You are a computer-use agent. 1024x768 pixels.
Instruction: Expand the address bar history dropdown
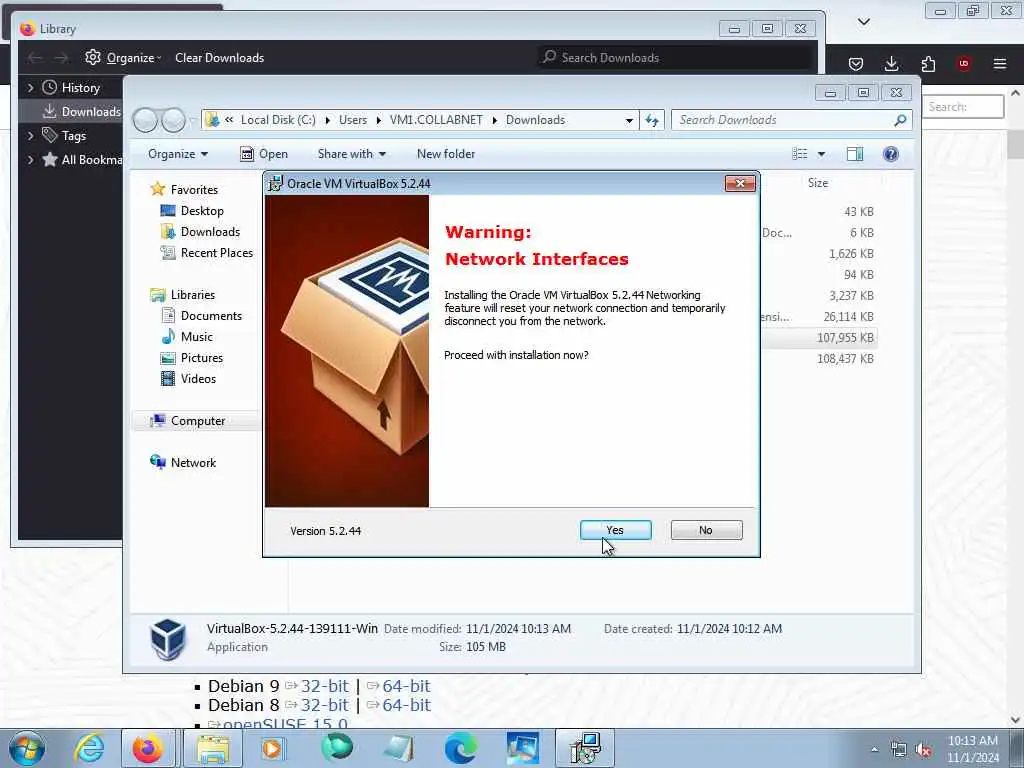click(x=629, y=120)
